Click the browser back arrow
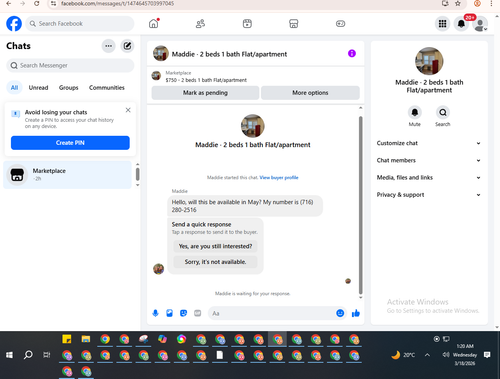Screen dimensions: 500x379 pos(9,3)
